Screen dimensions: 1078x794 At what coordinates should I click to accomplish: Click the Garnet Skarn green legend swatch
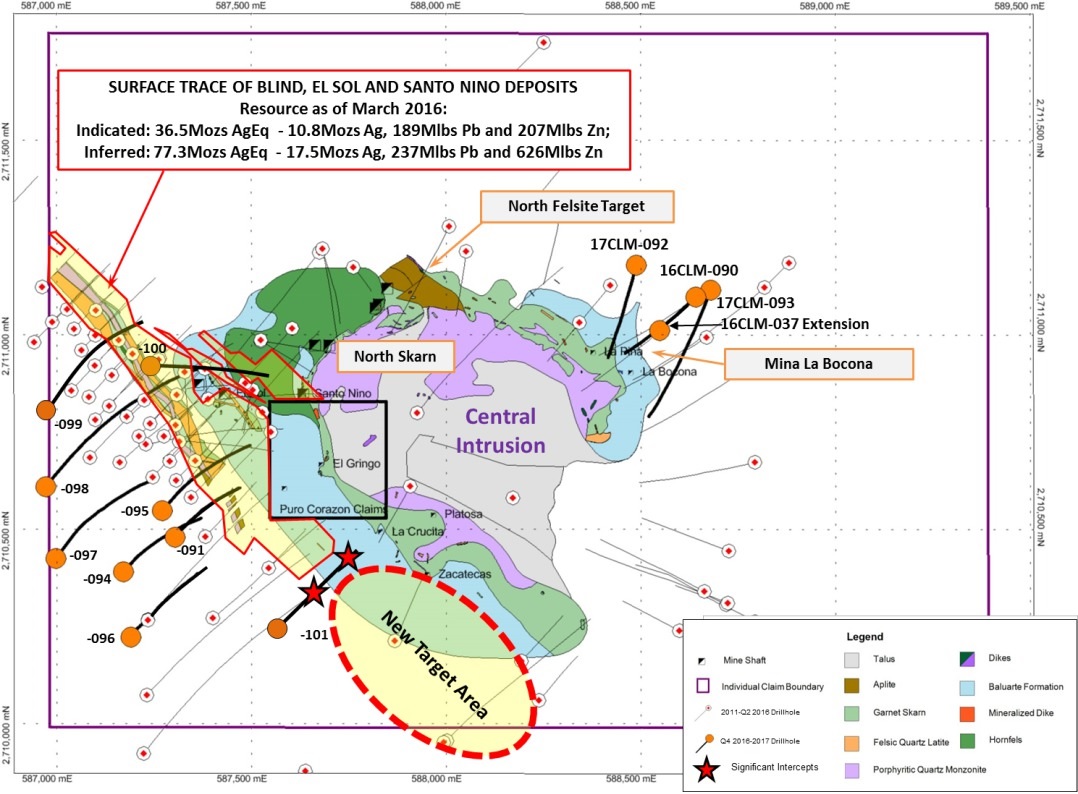point(851,713)
